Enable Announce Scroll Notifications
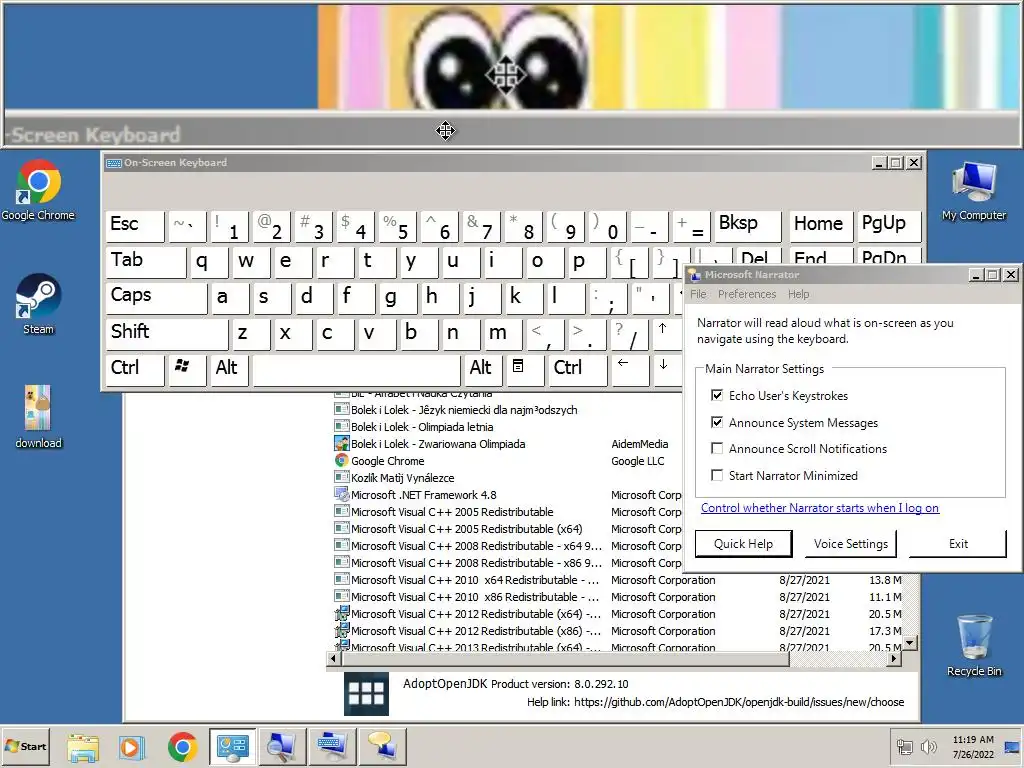Image resolution: width=1024 pixels, height=768 pixels. (717, 448)
